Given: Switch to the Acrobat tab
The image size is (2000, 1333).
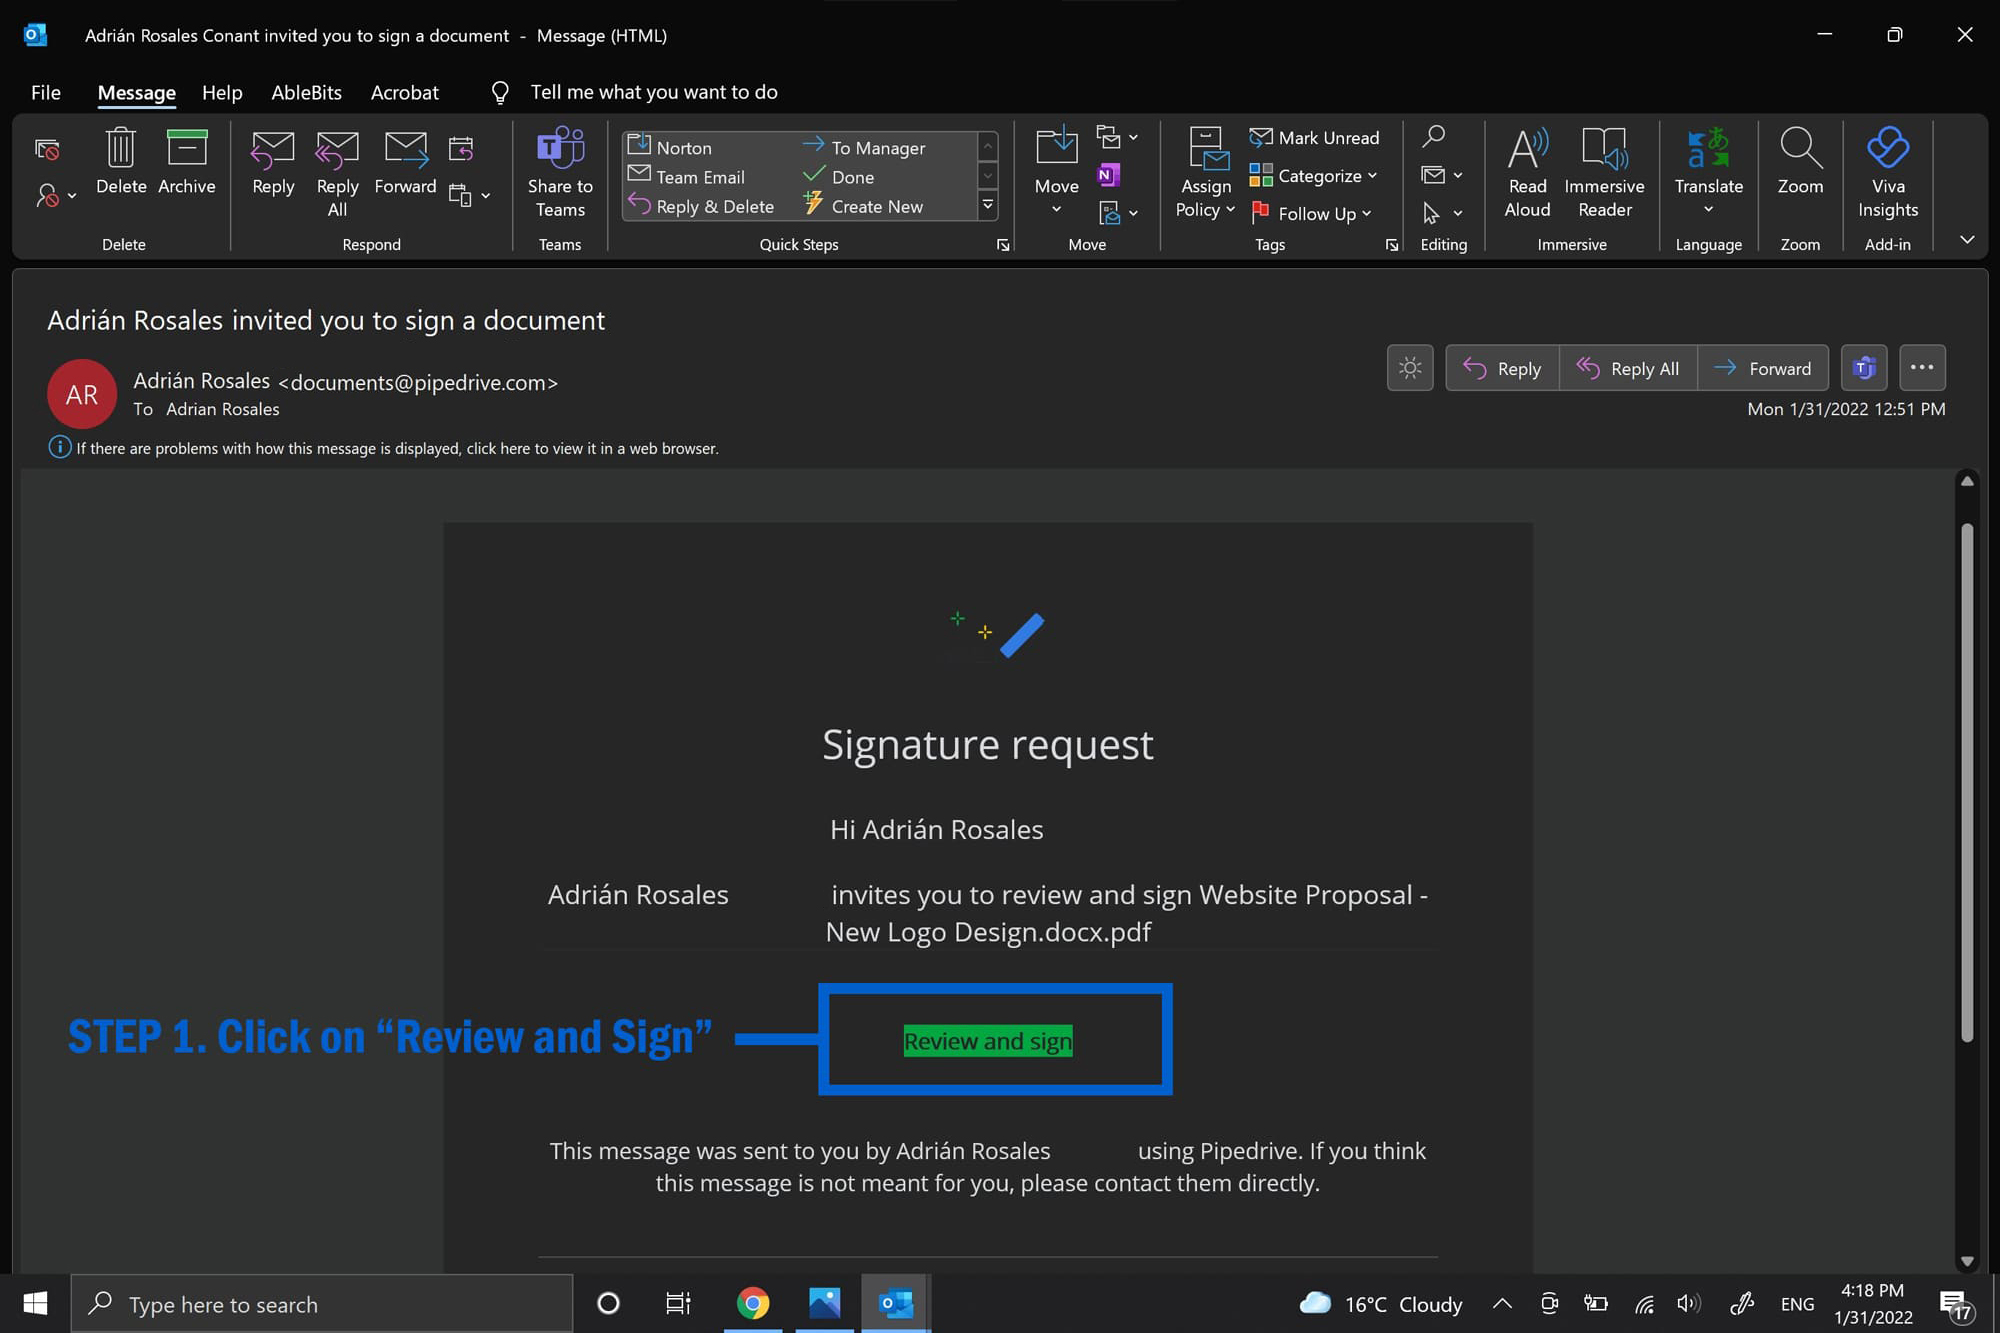Looking at the screenshot, I should click(x=404, y=92).
